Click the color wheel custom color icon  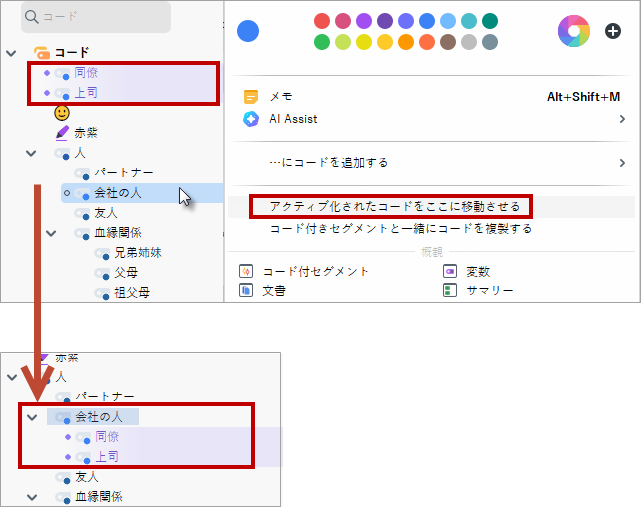pyautogui.click(x=574, y=31)
